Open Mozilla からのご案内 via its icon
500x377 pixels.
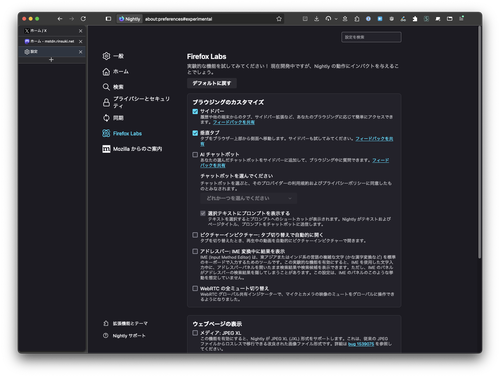point(106,149)
